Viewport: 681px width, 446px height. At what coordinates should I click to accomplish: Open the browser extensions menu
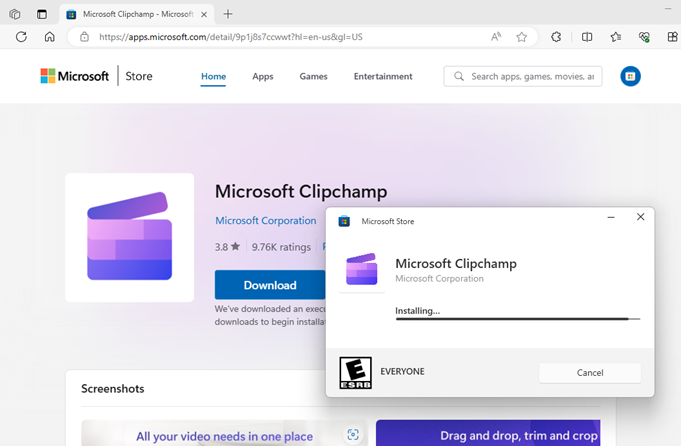click(x=557, y=37)
